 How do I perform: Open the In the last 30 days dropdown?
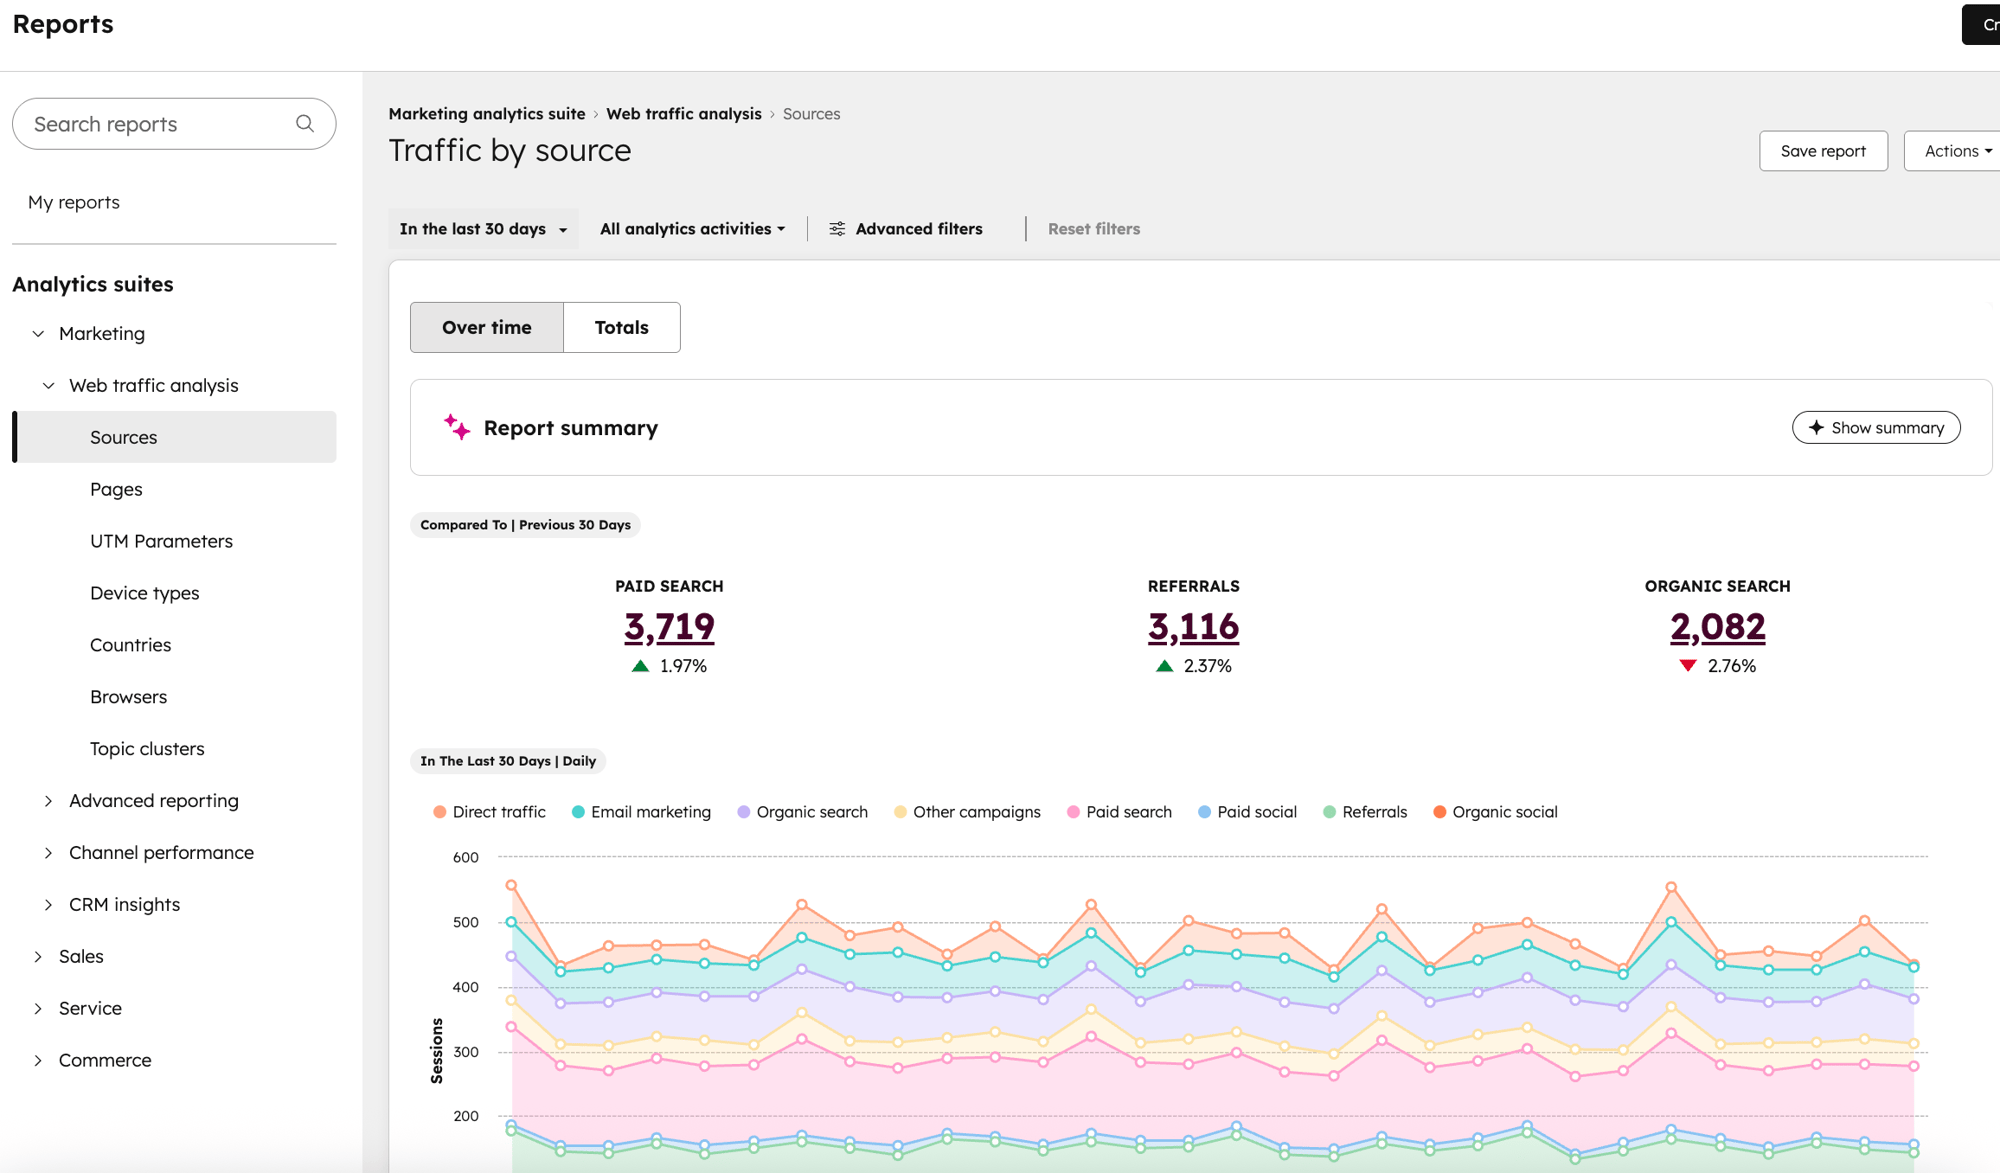(482, 228)
